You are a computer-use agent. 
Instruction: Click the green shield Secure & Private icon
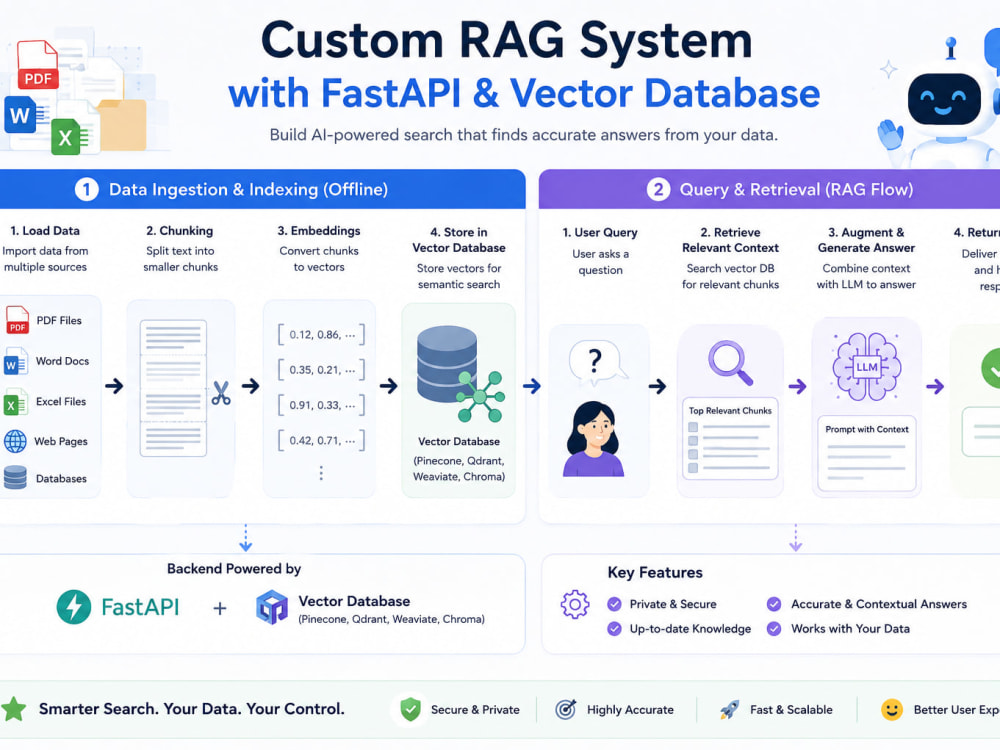coord(411,709)
